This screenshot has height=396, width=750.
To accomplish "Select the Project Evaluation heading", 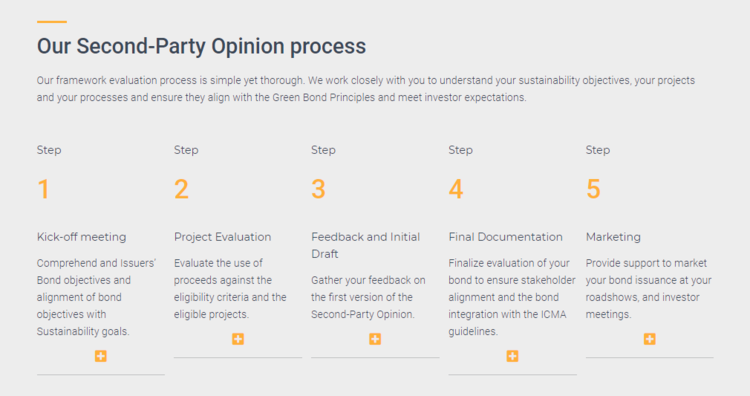I will pos(222,237).
